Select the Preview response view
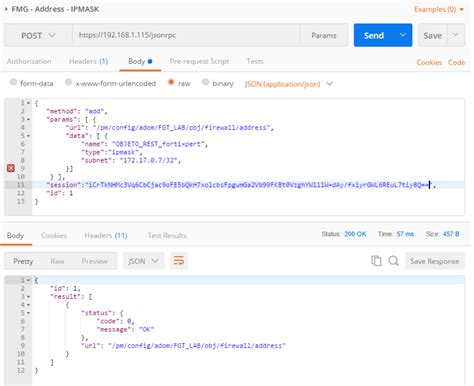This screenshot has width=474, height=386. click(95, 261)
